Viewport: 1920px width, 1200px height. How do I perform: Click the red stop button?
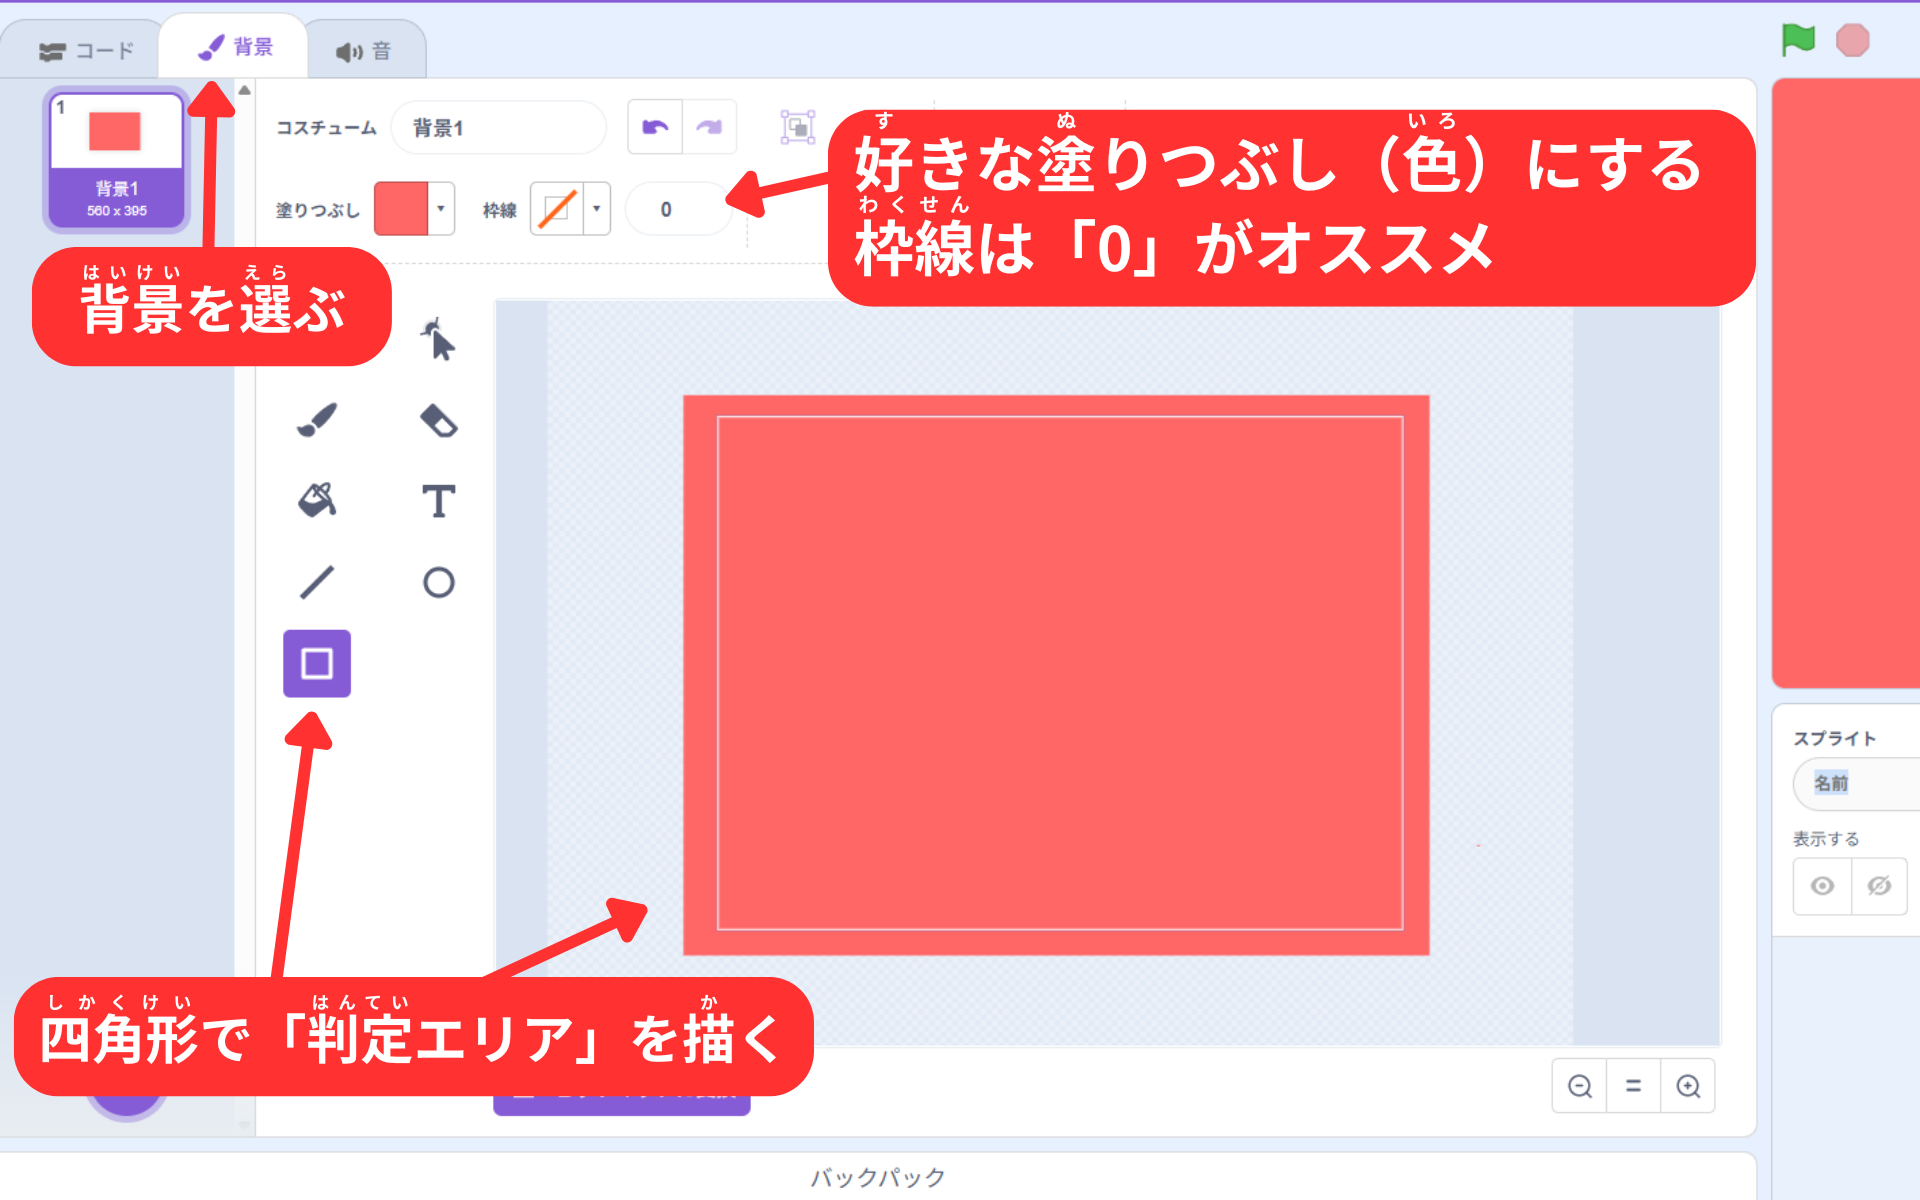coord(1852,41)
